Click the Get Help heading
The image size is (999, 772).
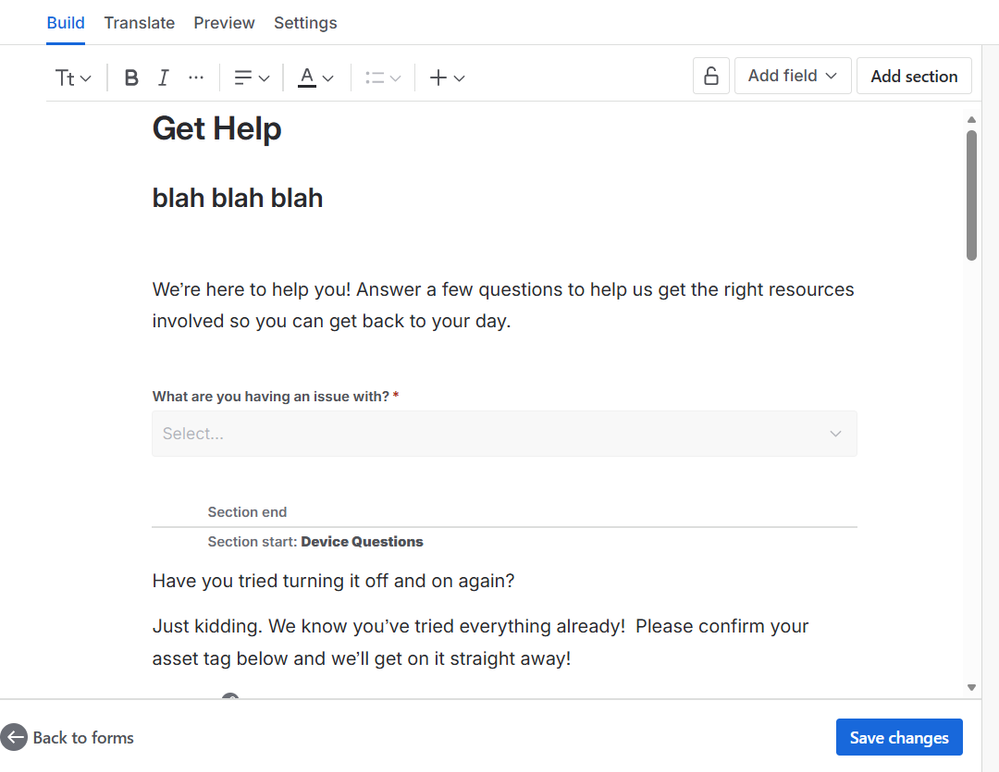(x=217, y=129)
